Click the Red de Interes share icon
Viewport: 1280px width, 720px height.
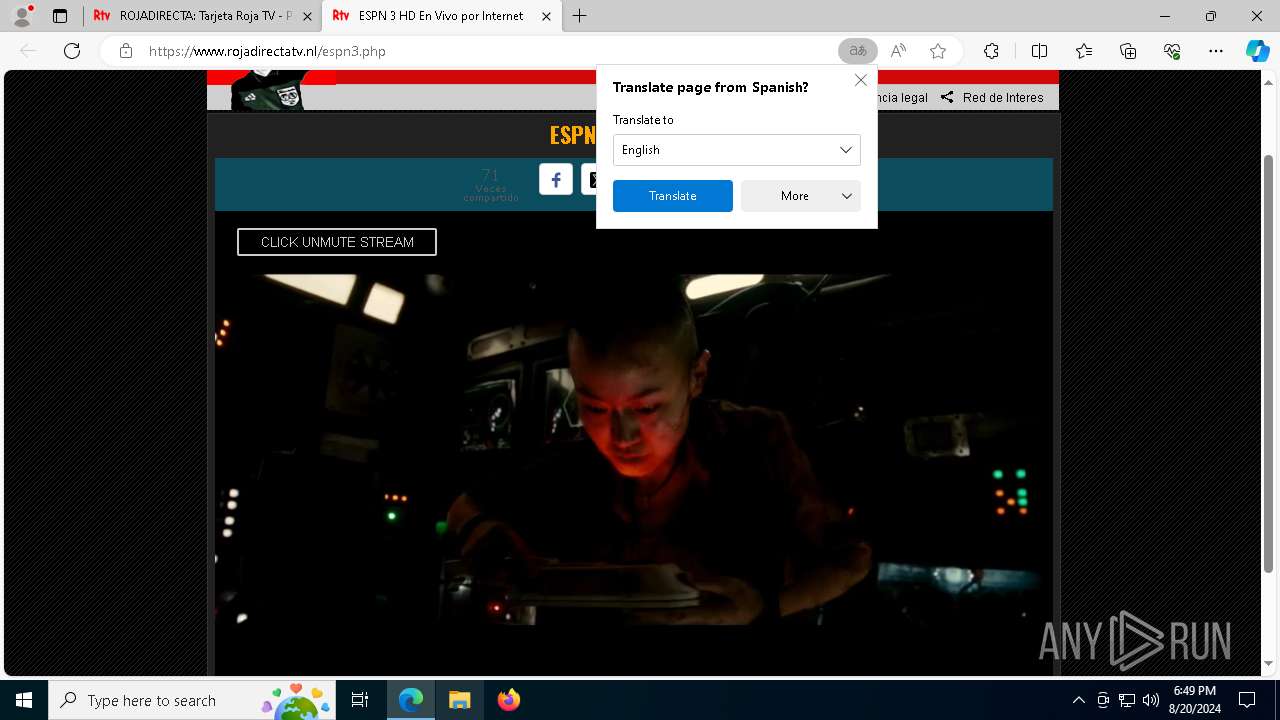click(x=947, y=97)
